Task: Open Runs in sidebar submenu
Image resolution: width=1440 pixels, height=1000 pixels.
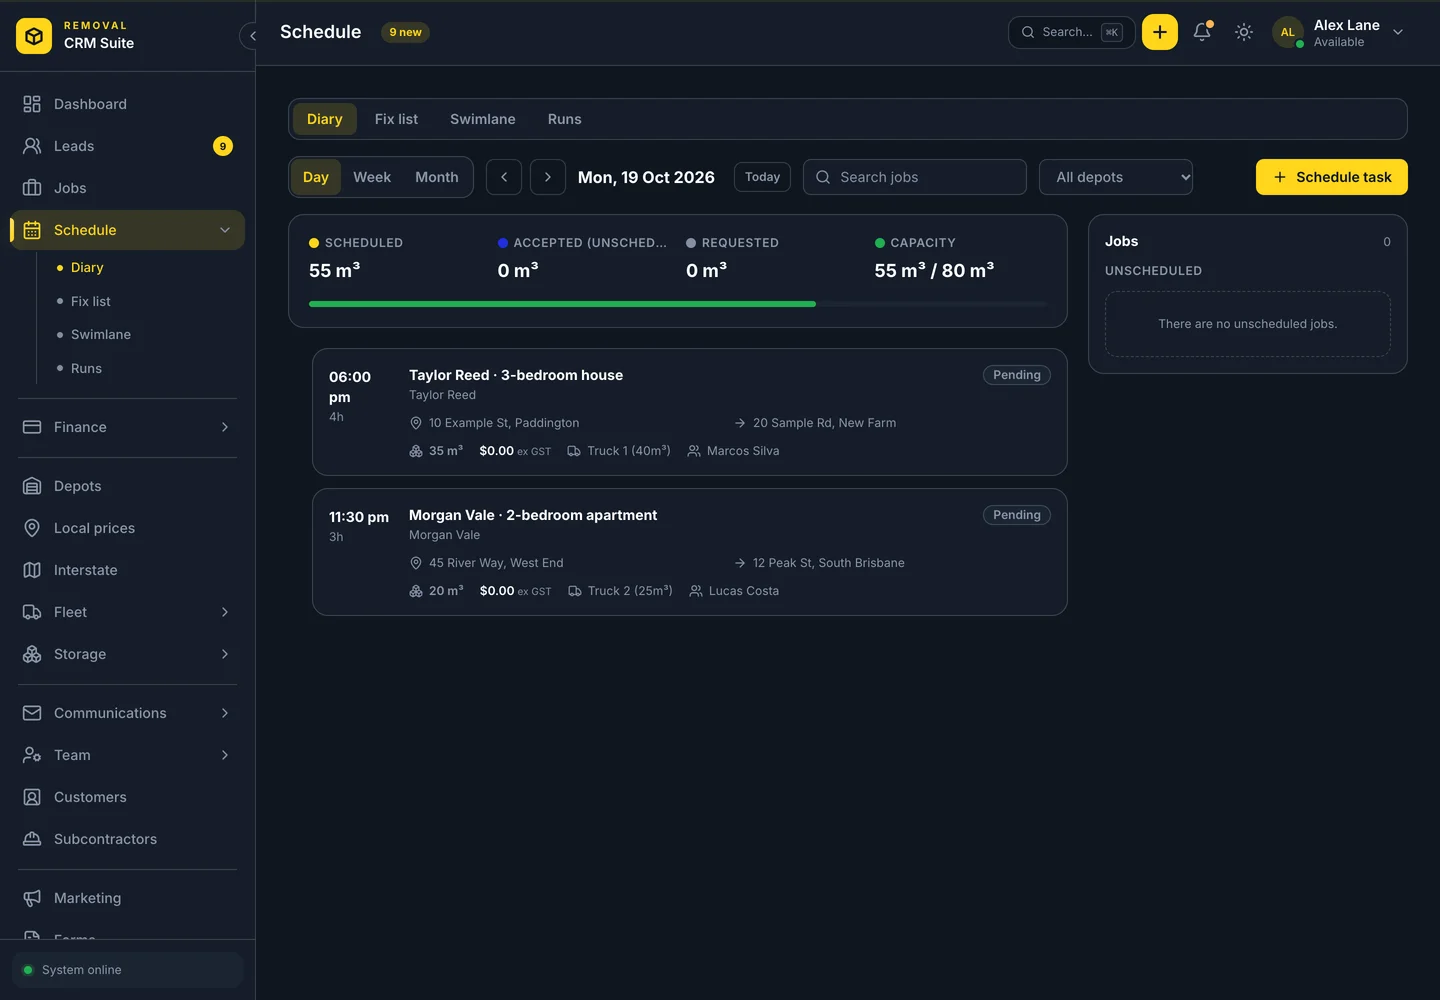Action: (86, 368)
